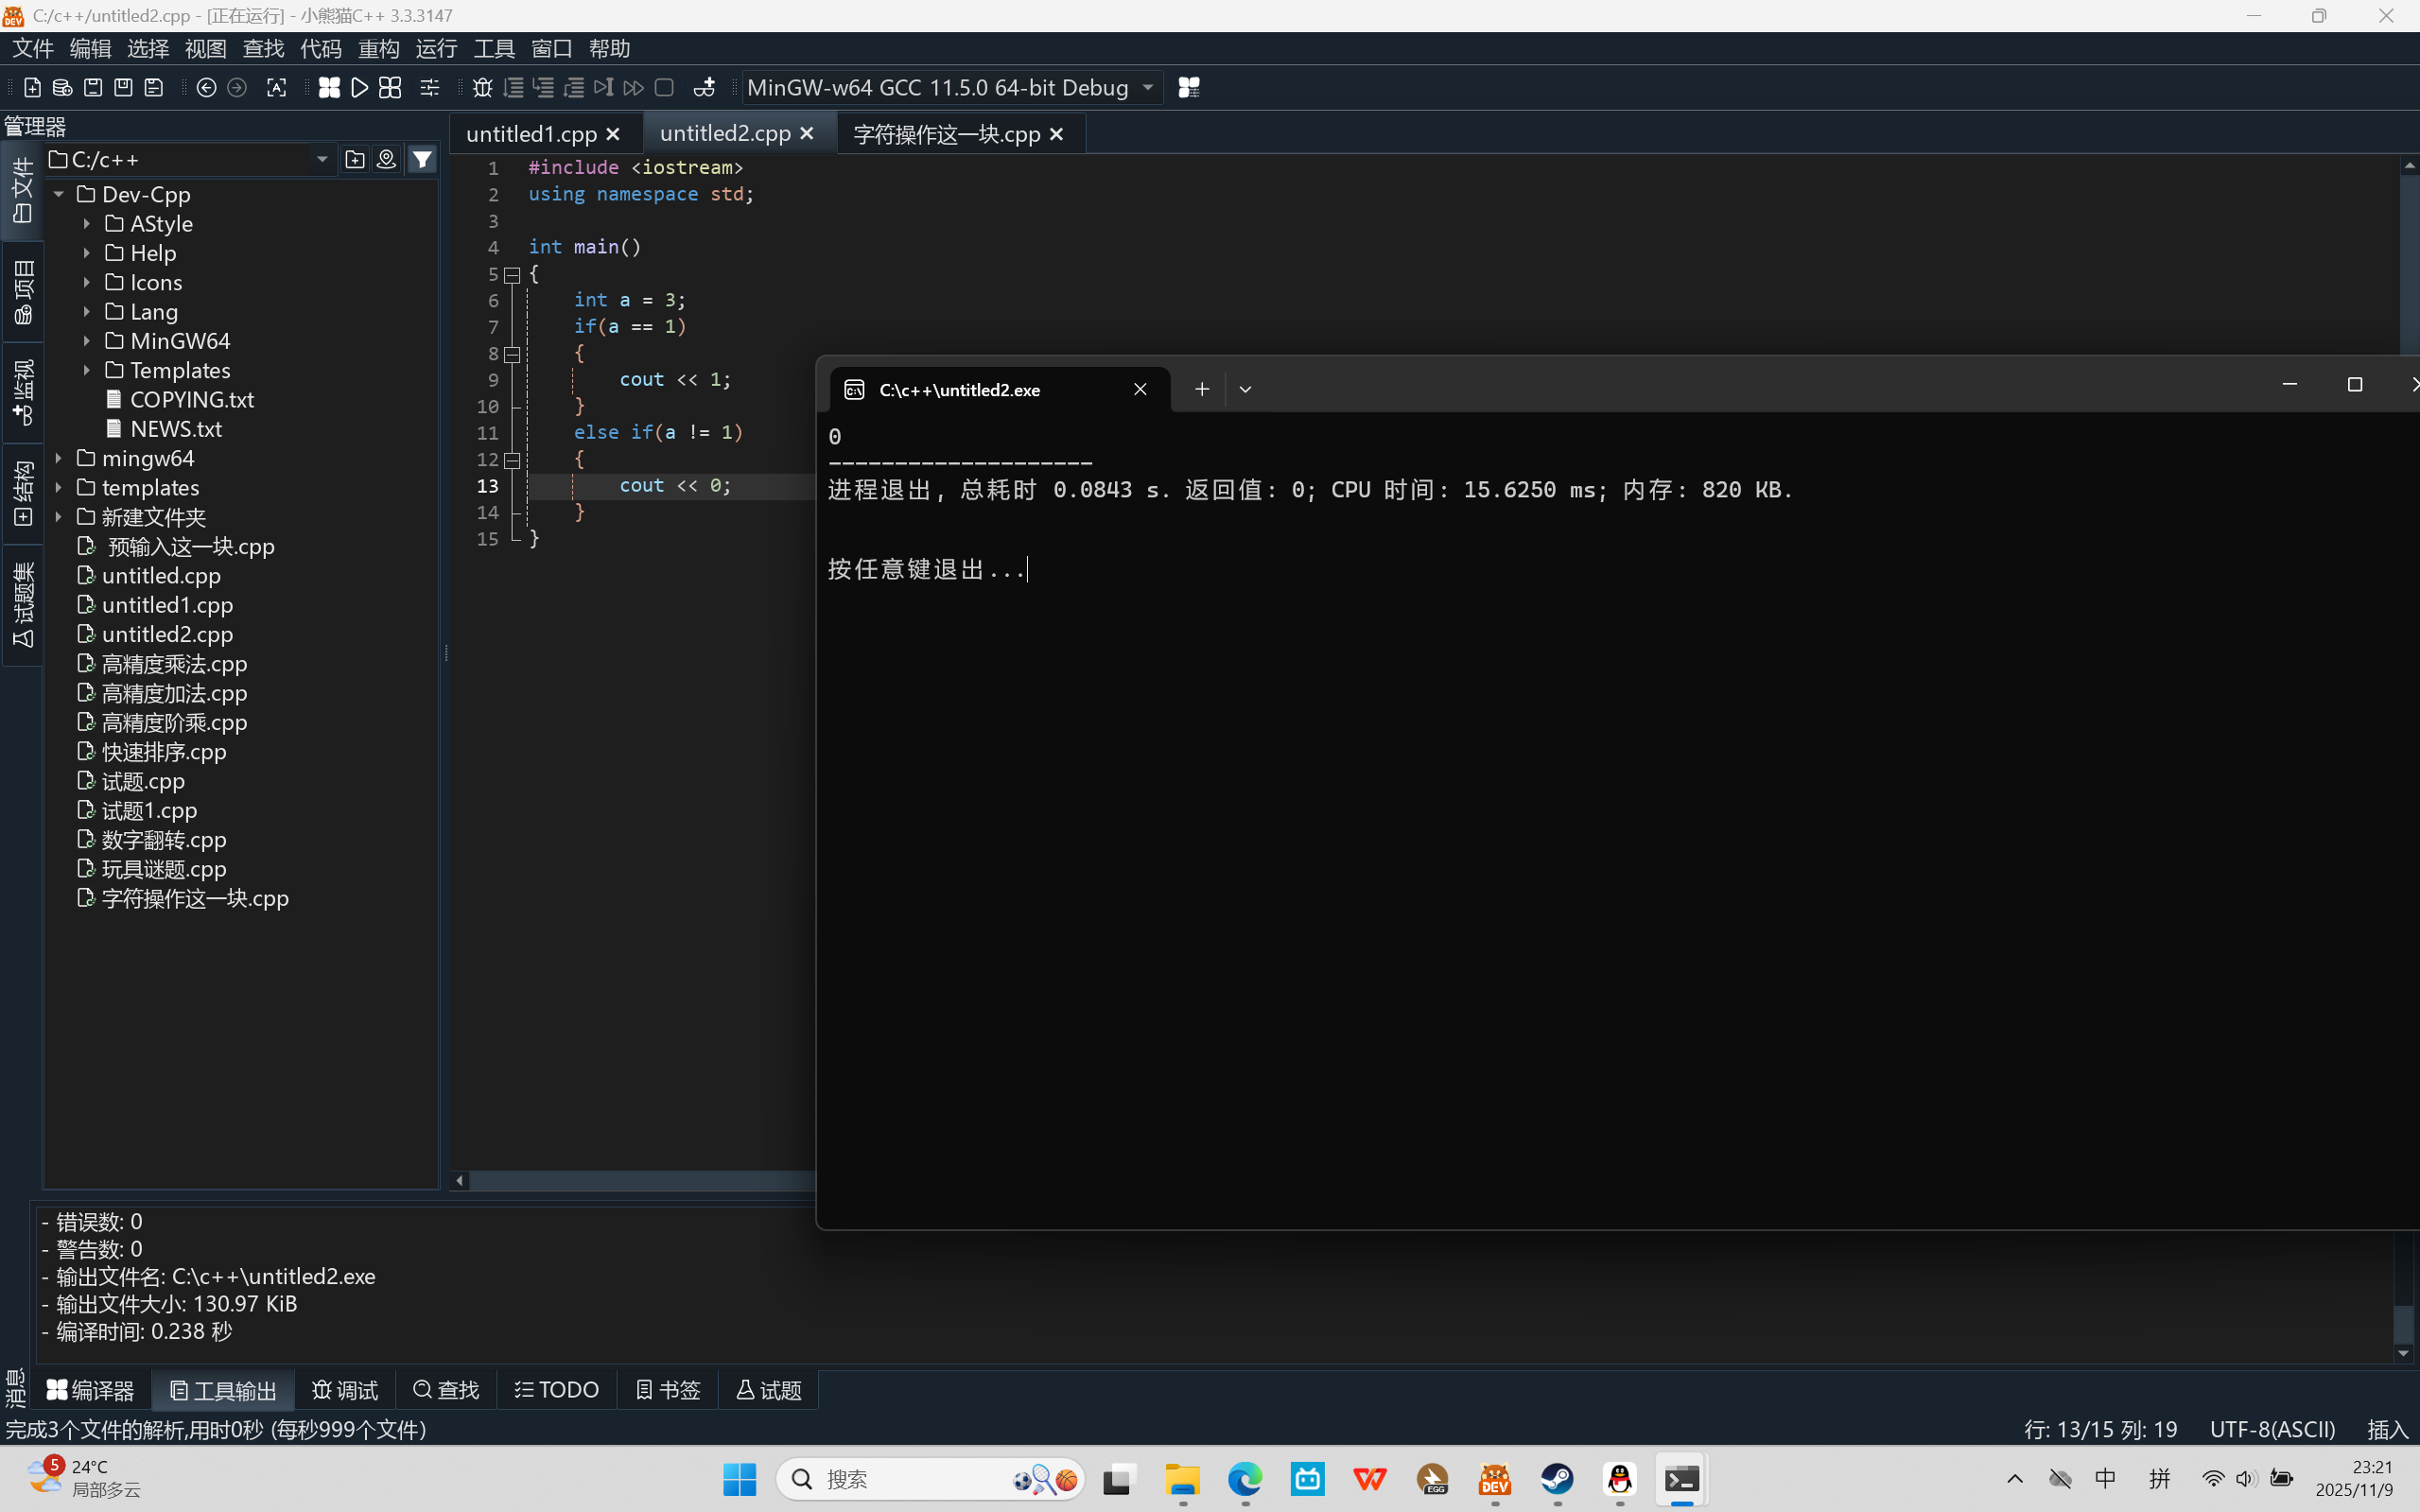Click the Compile icon in toolbar
The width and height of the screenshot is (2420, 1512).
tap(329, 88)
